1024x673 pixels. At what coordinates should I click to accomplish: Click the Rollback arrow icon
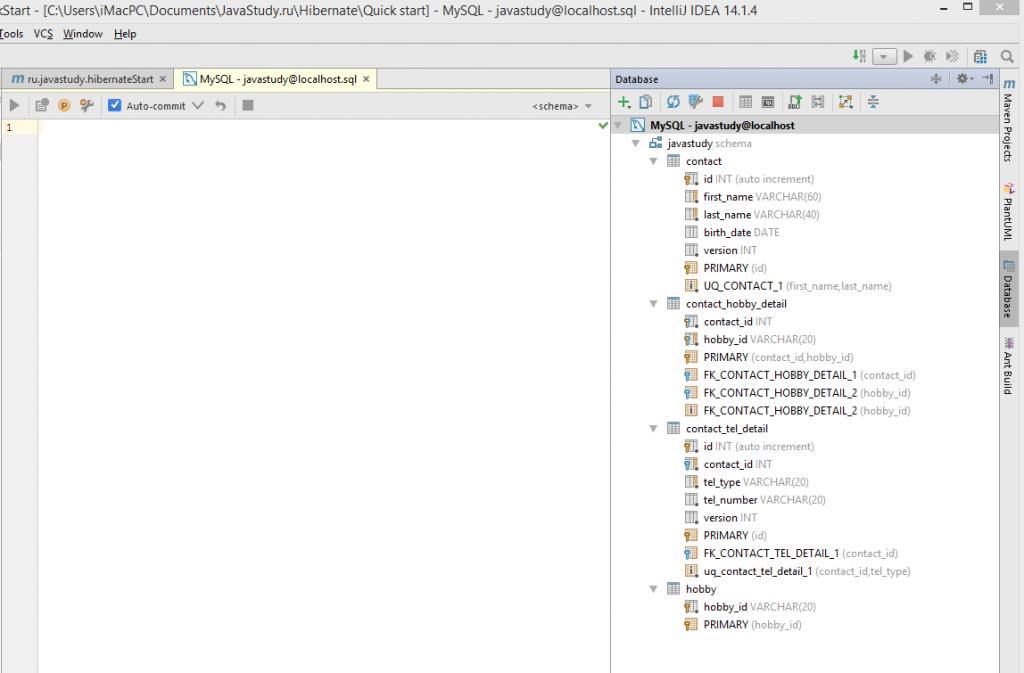221,105
